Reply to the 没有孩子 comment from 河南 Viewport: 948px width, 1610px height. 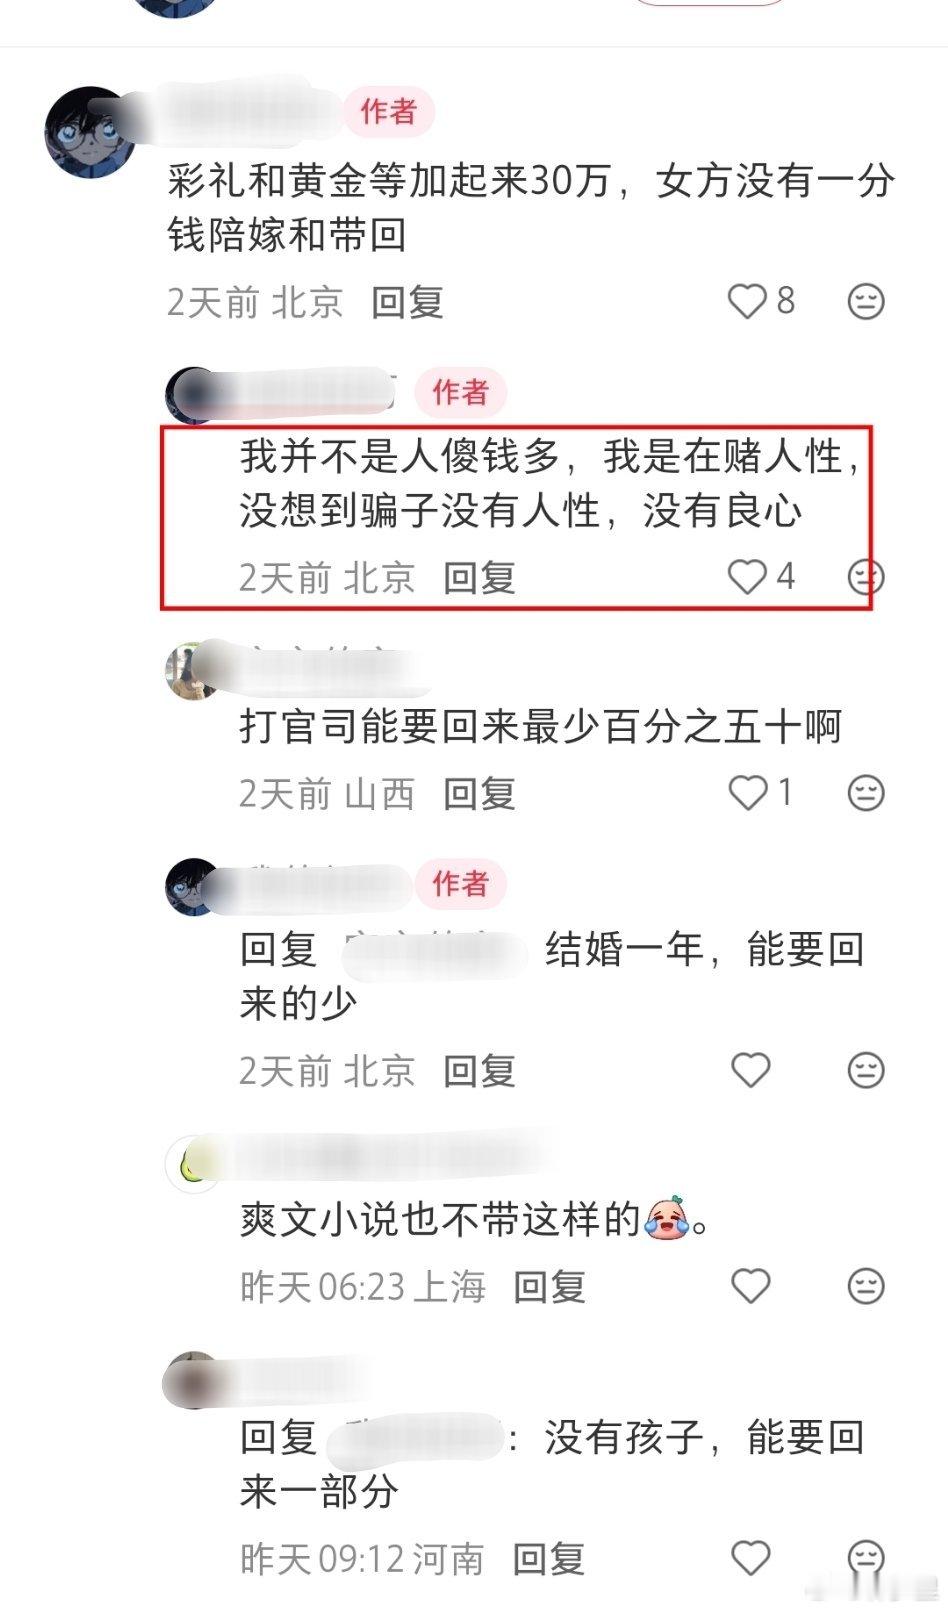coord(549,1559)
